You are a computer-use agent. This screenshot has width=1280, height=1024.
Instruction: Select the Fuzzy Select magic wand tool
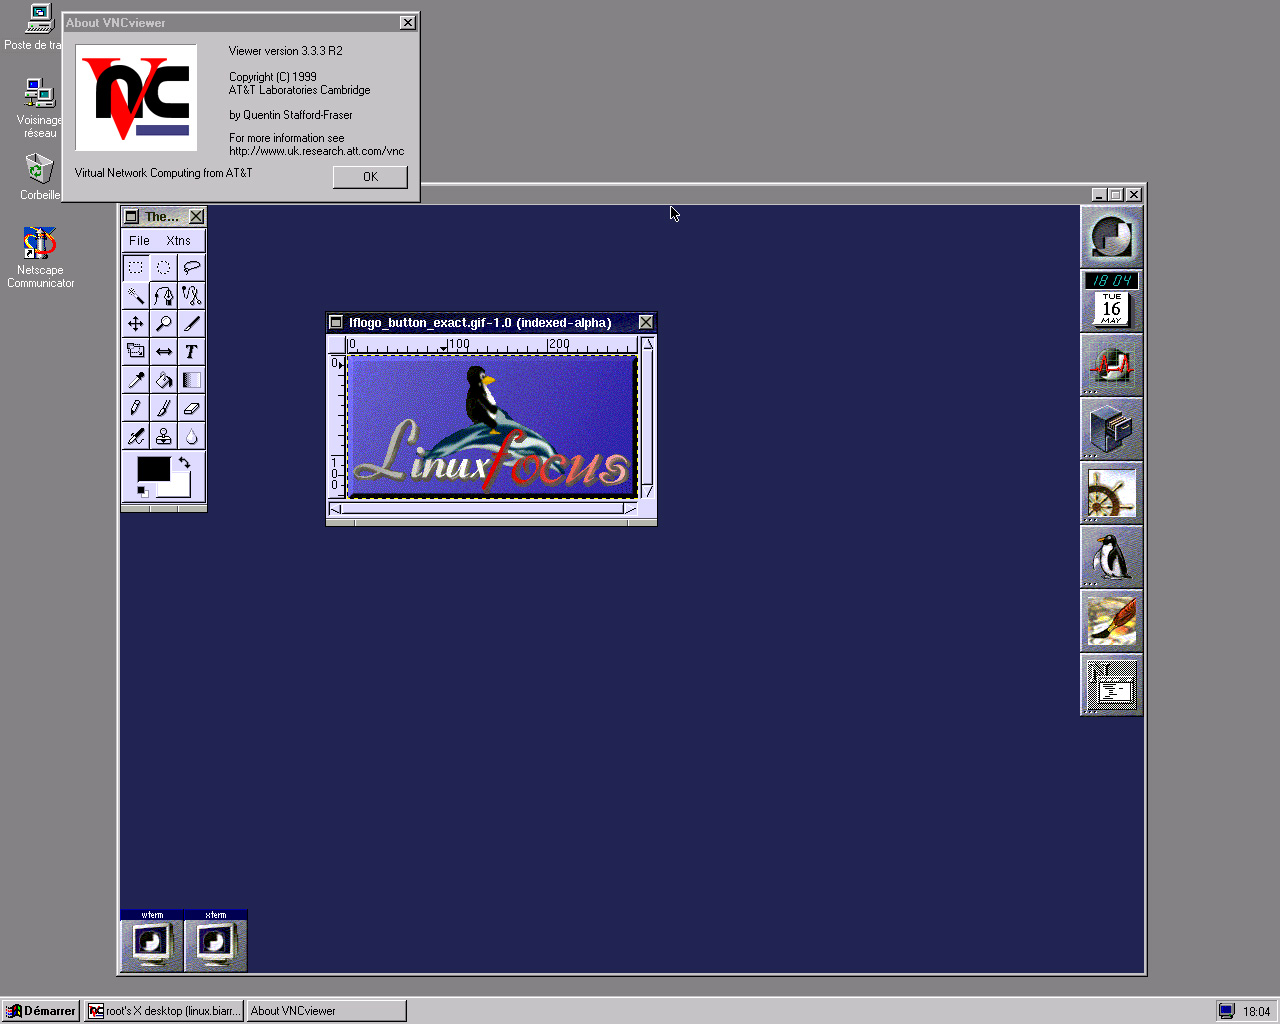135,296
